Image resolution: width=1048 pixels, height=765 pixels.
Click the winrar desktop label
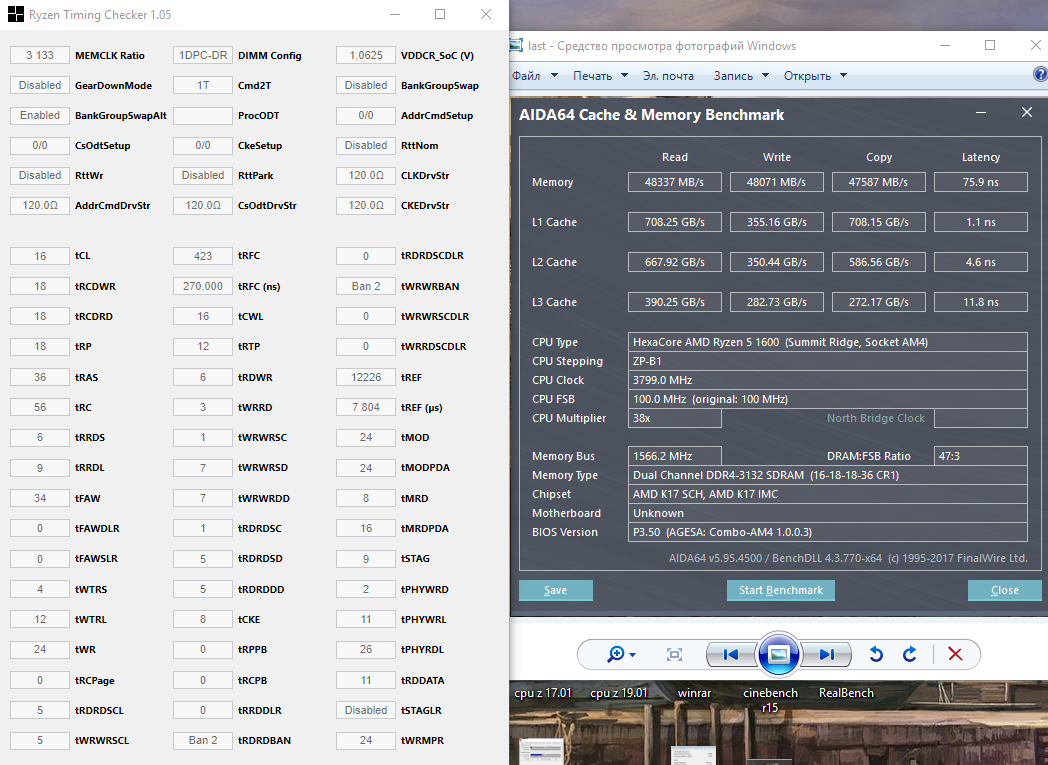[694, 693]
